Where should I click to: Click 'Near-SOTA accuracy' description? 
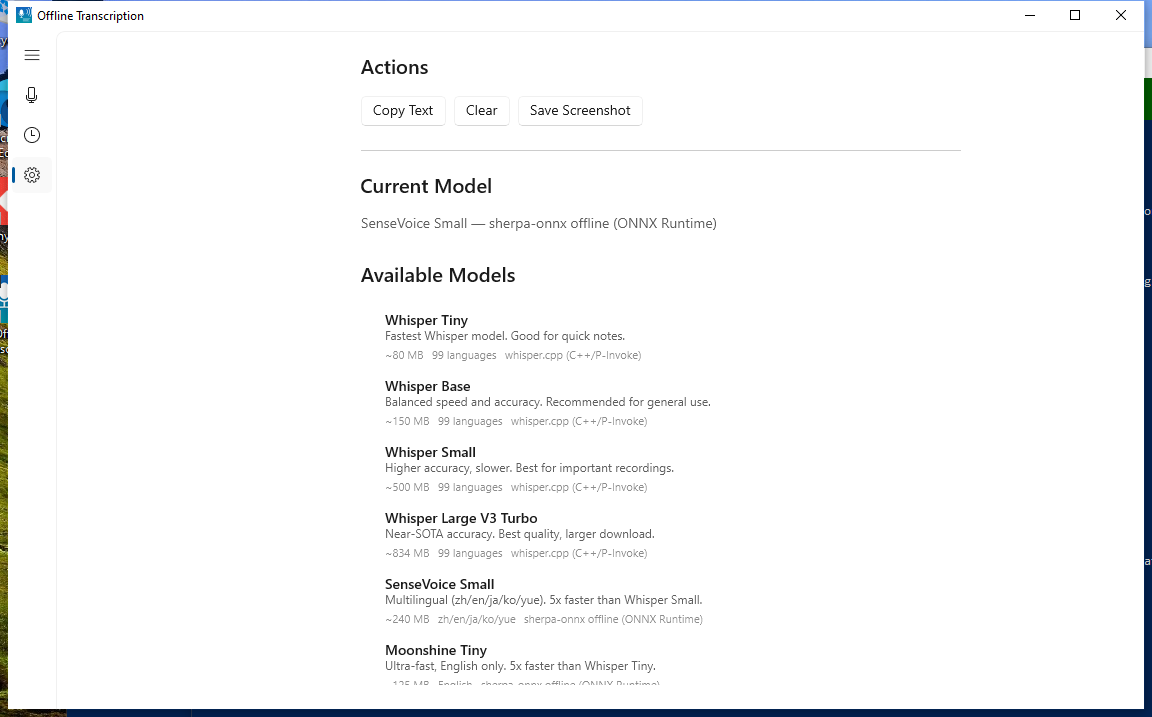pos(519,535)
